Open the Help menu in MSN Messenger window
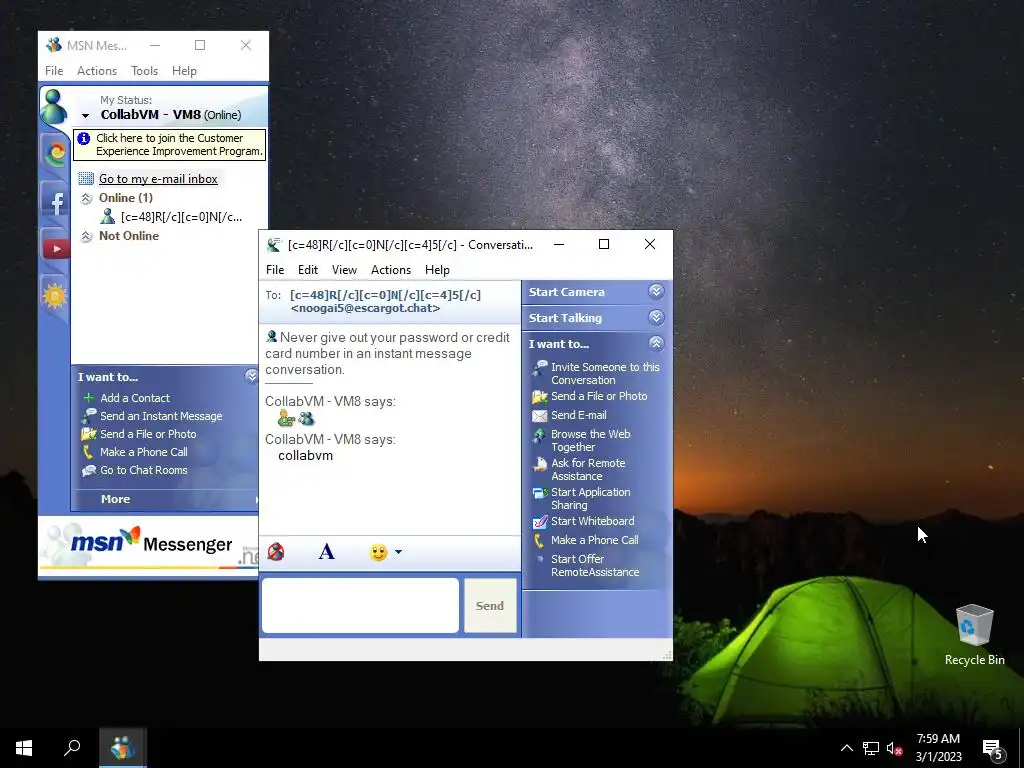Image resolution: width=1024 pixels, height=768 pixels. 184,71
